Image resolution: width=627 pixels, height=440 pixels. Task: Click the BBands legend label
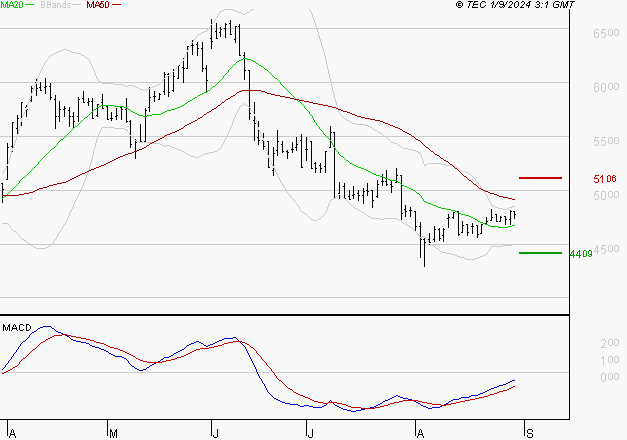pyautogui.click(x=56, y=5)
